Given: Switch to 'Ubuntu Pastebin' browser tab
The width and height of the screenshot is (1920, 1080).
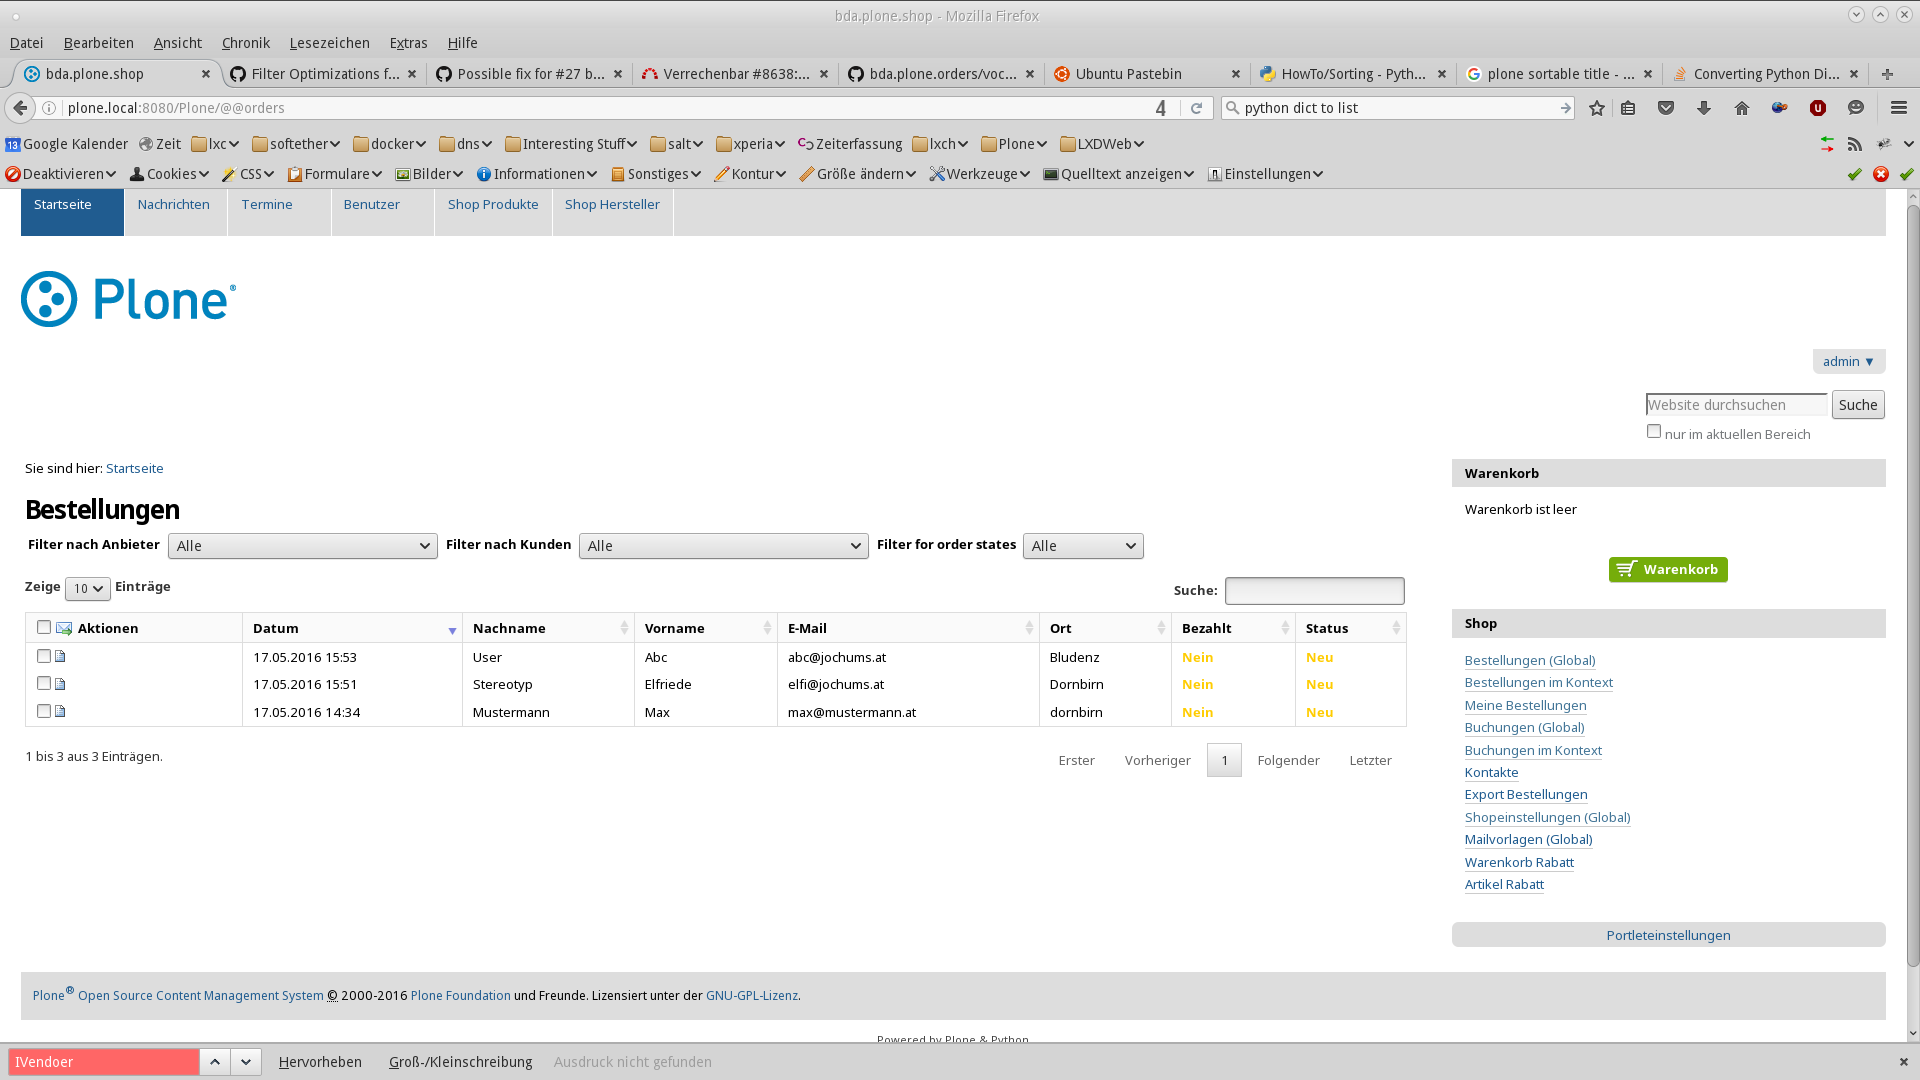Looking at the screenshot, I should pos(1146,74).
